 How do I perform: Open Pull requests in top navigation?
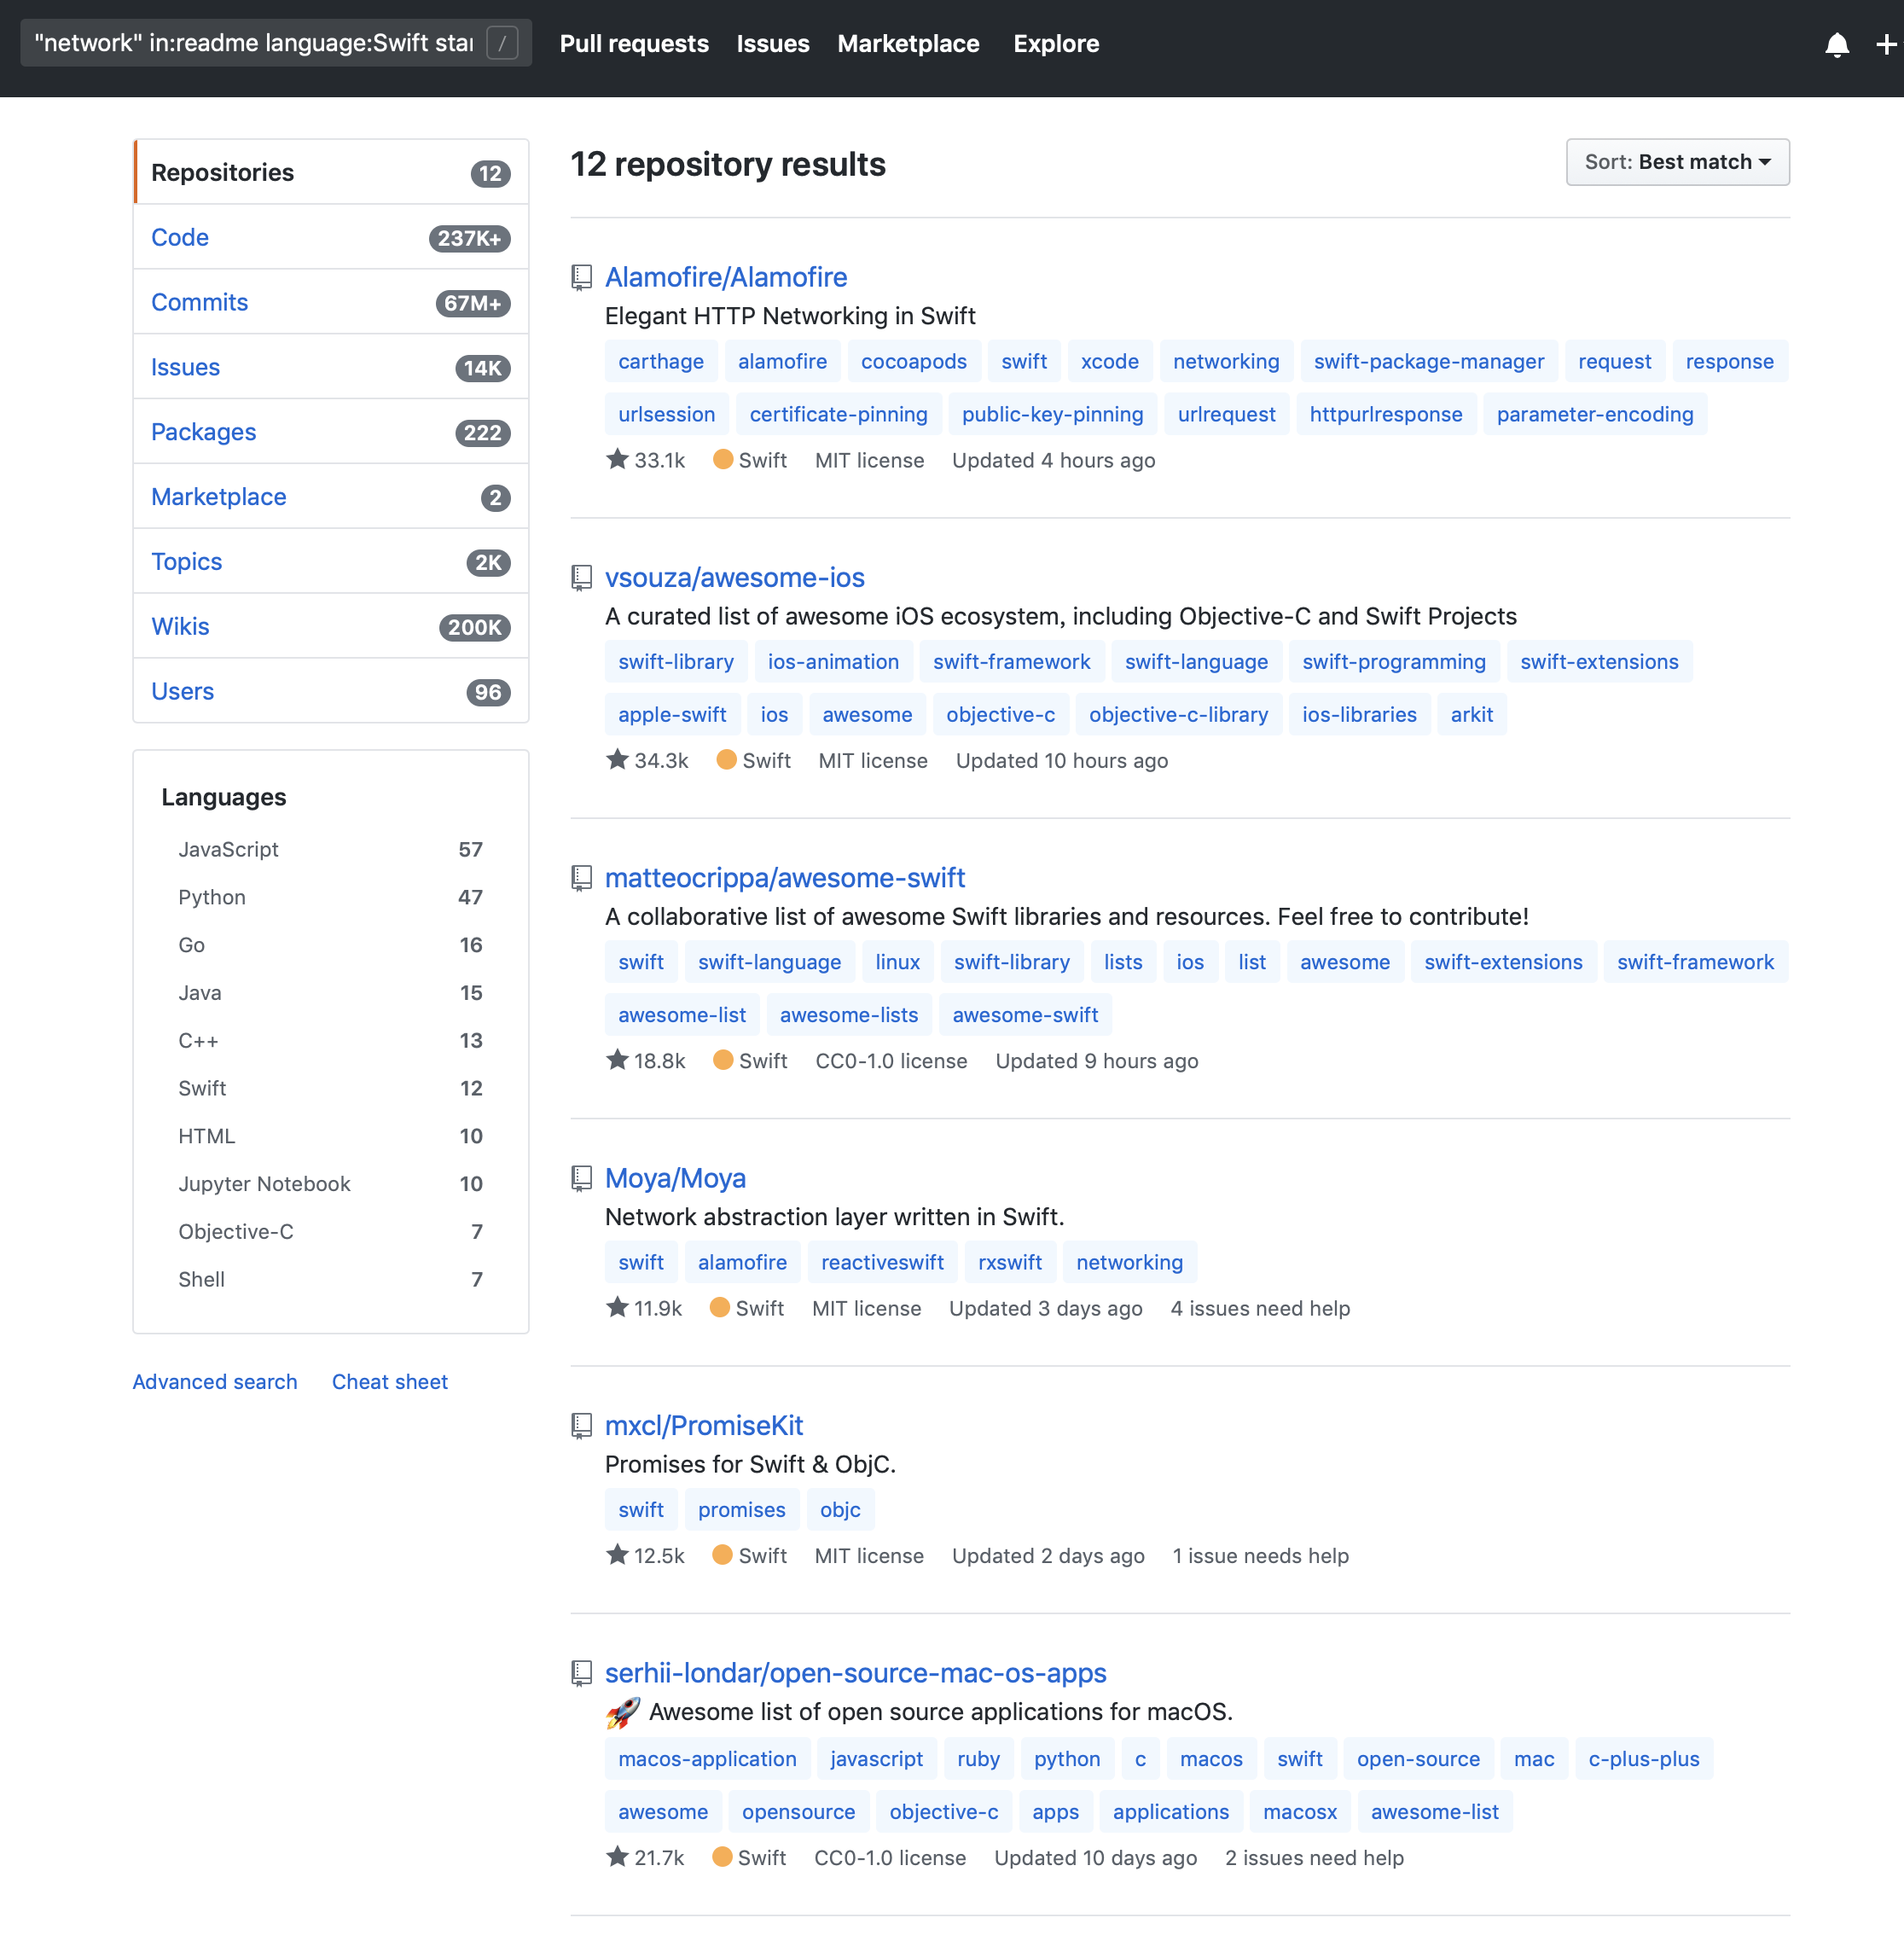(633, 44)
